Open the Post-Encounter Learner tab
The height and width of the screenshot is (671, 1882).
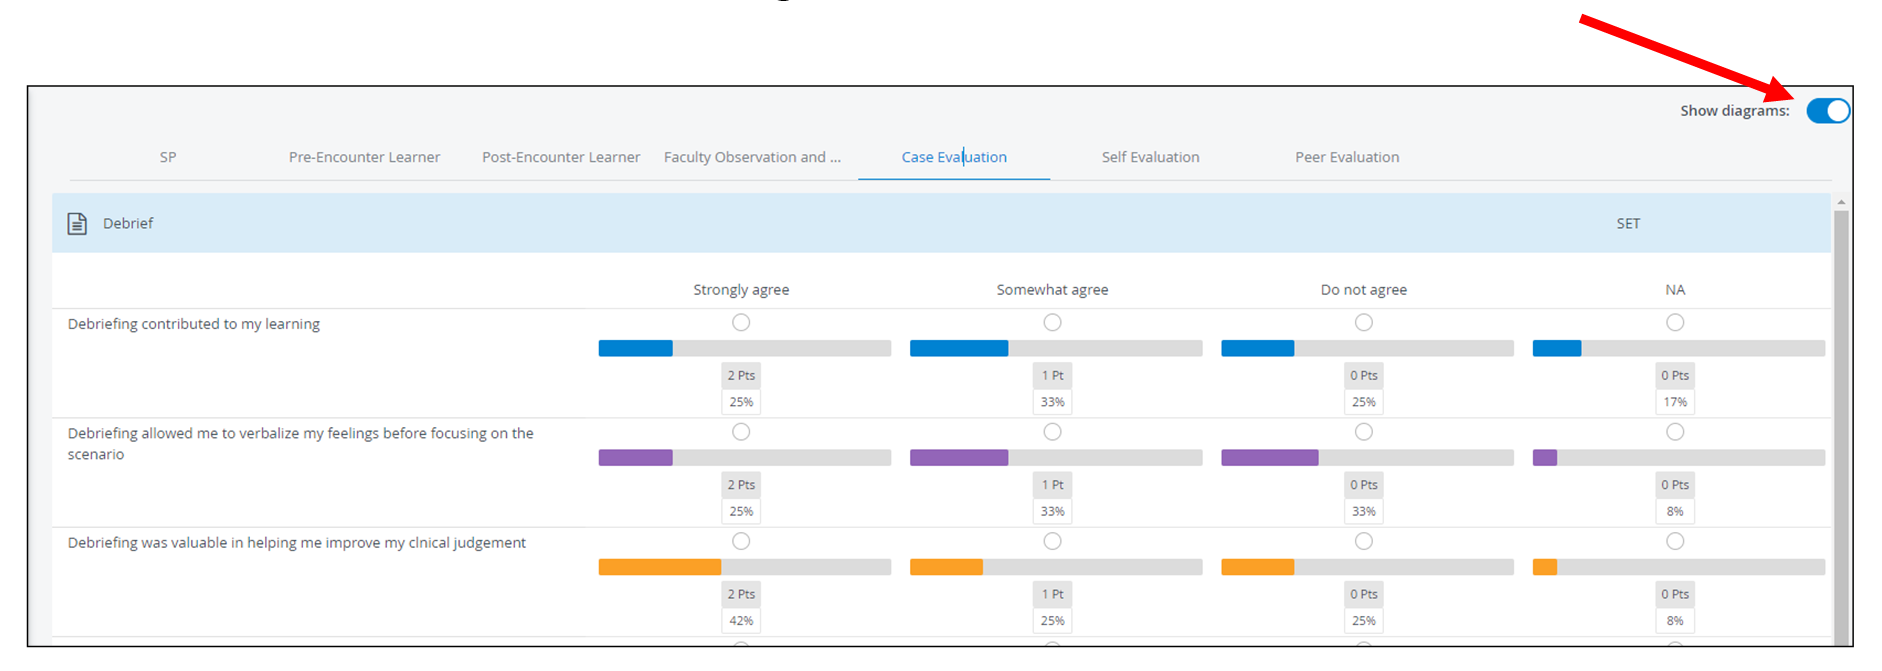point(561,157)
